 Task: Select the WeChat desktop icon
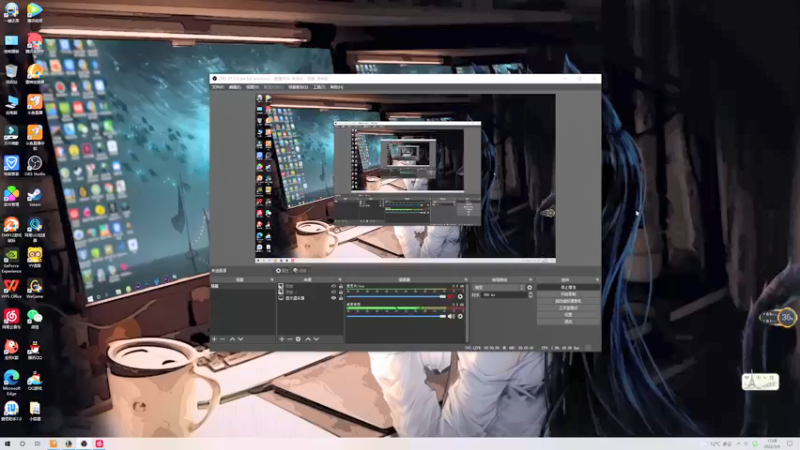tap(35, 319)
